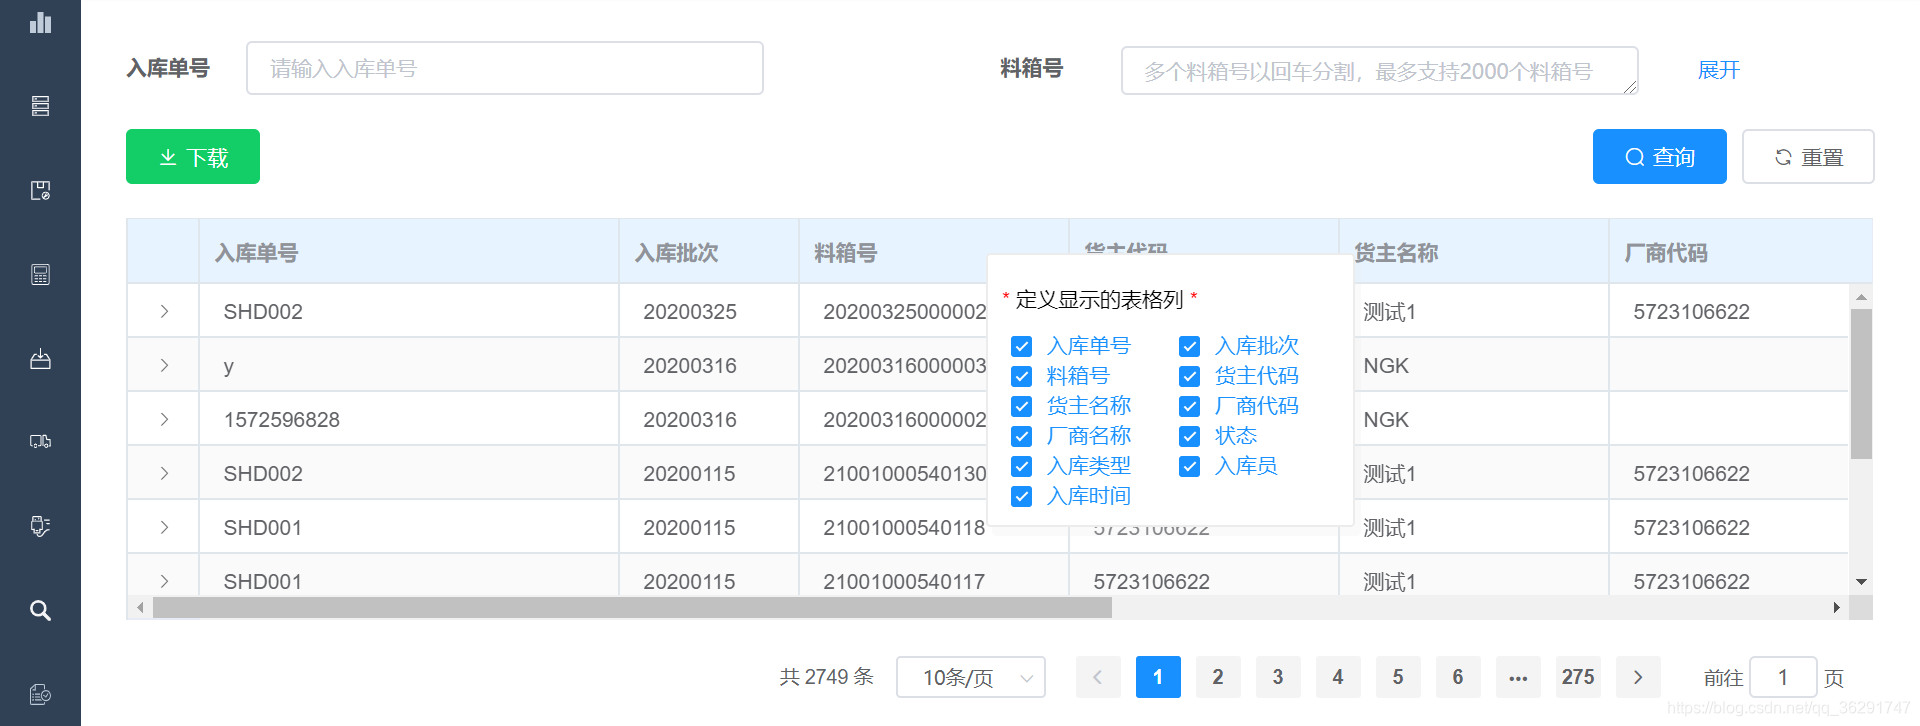
Task: Click the table's horizontal scrollbar thumb
Action: tap(632, 607)
